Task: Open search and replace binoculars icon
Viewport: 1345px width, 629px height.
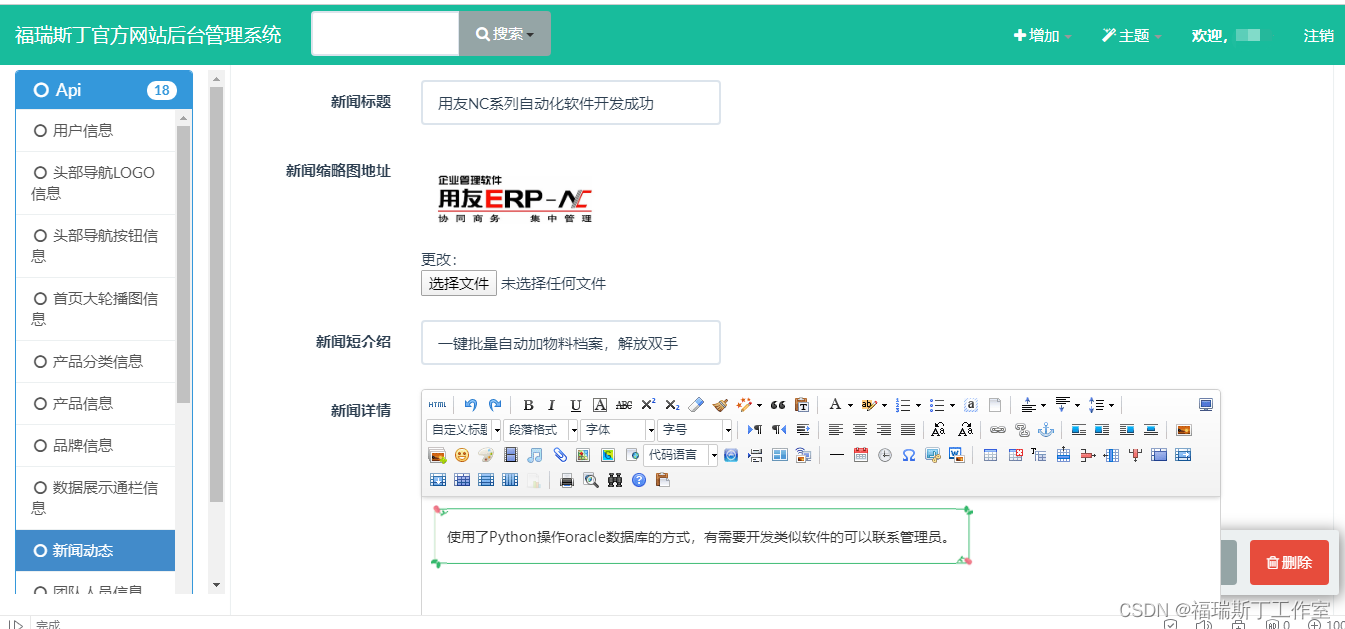Action: pyautogui.click(x=615, y=480)
